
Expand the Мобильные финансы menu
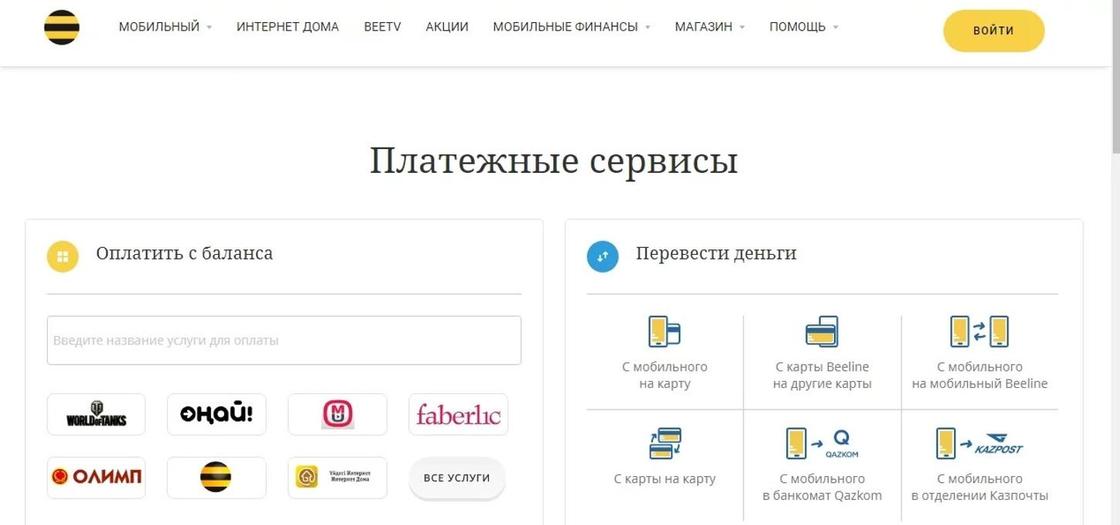571,27
